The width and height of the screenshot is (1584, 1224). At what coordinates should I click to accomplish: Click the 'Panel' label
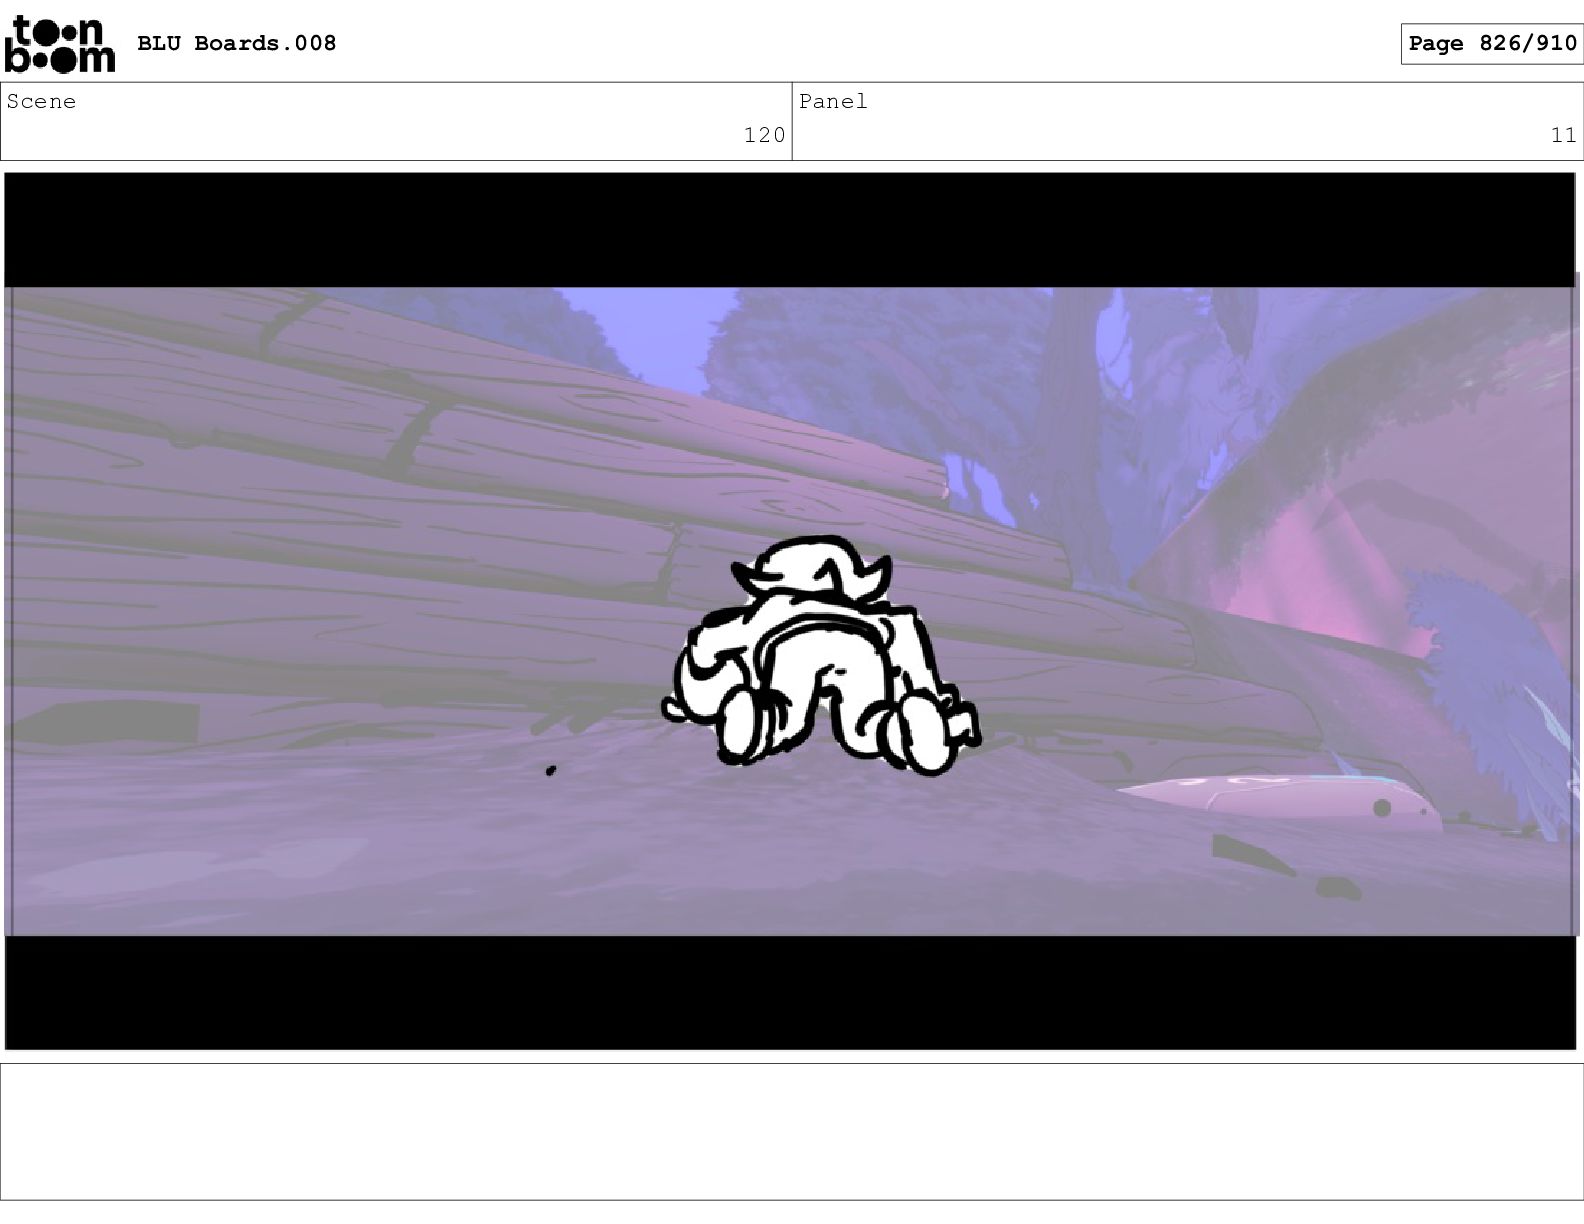(x=833, y=101)
